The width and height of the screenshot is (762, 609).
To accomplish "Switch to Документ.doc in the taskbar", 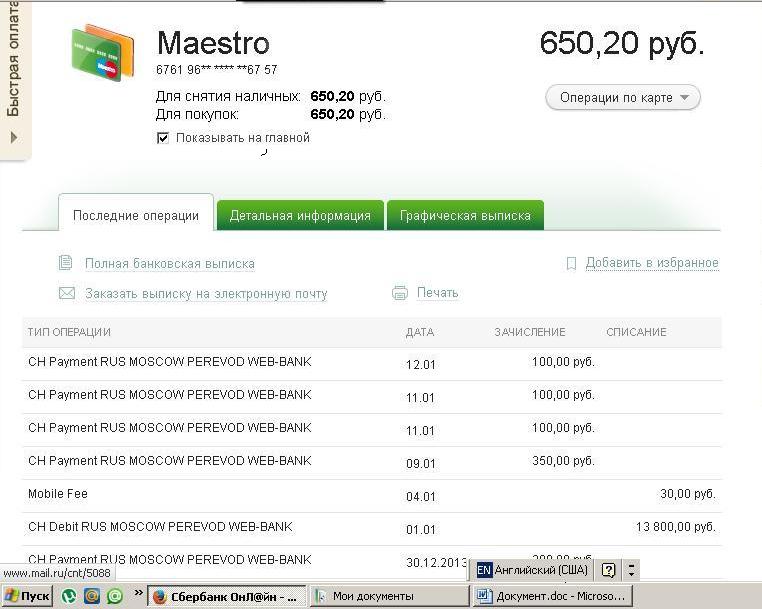I will pos(550,596).
